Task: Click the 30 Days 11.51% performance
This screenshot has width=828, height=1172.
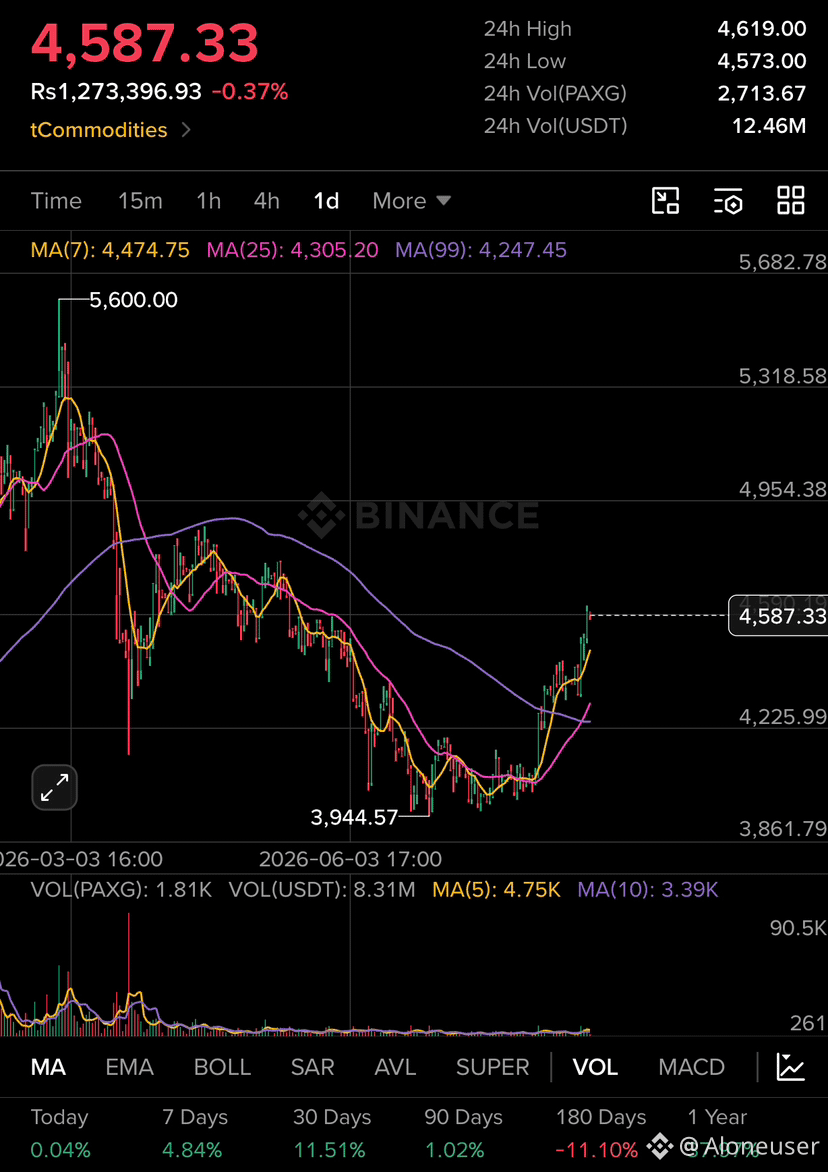Action: 332,1133
